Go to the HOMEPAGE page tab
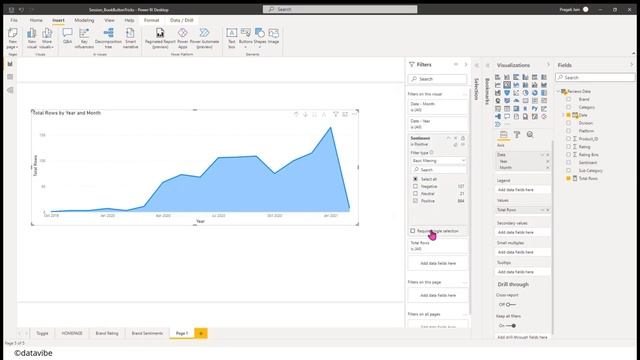The width and height of the screenshot is (640, 360). click(x=72, y=333)
